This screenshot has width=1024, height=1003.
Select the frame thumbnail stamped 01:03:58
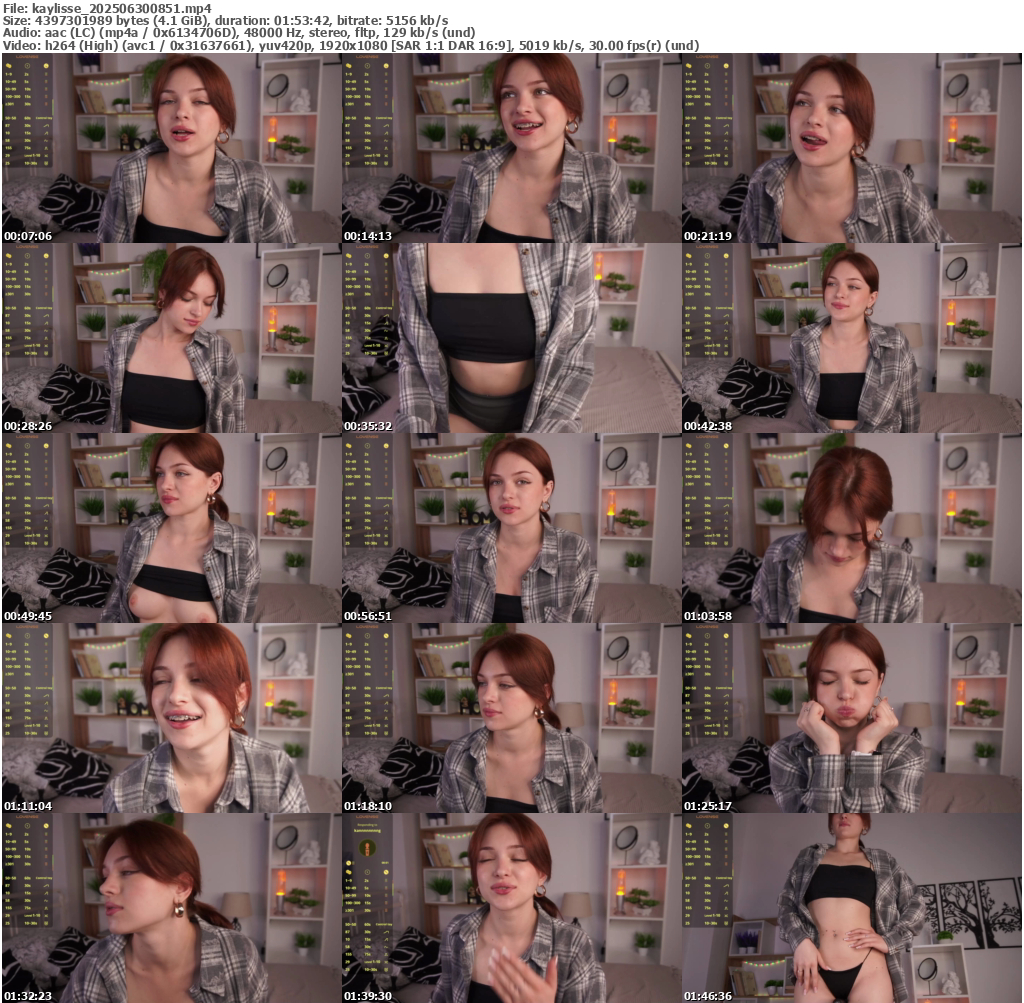[x=852, y=528]
